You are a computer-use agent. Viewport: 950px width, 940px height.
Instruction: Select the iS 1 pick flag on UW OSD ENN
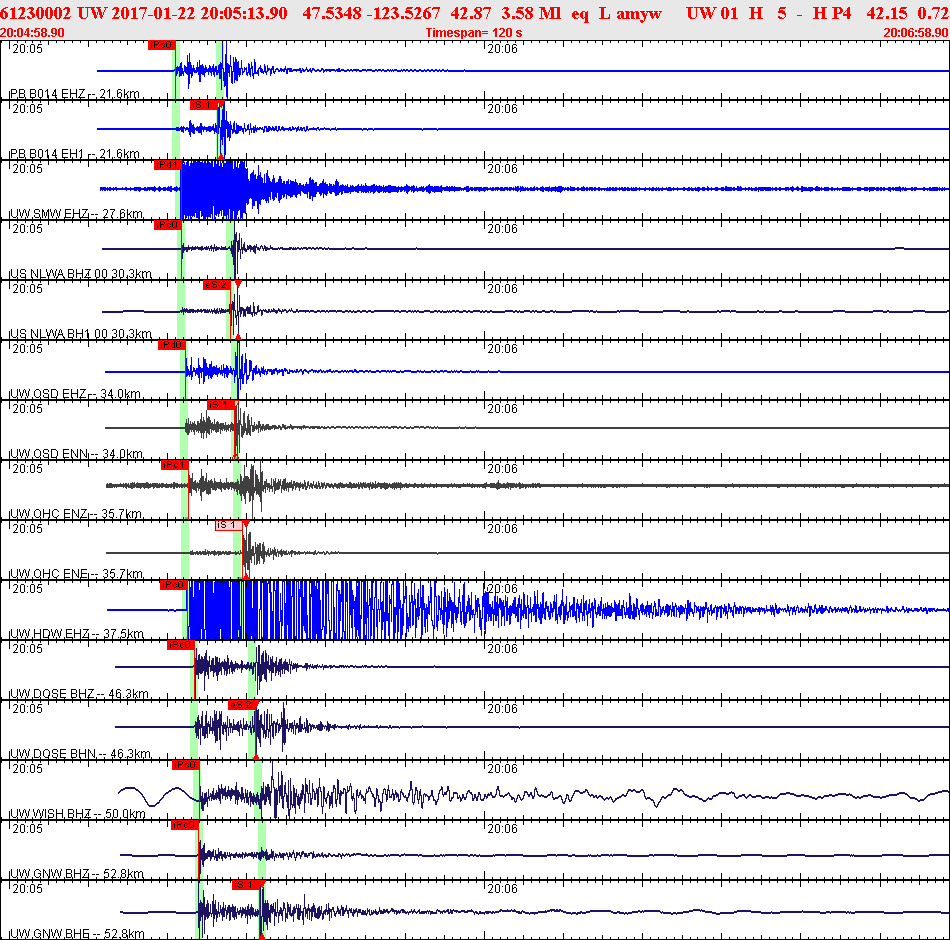(x=220, y=405)
